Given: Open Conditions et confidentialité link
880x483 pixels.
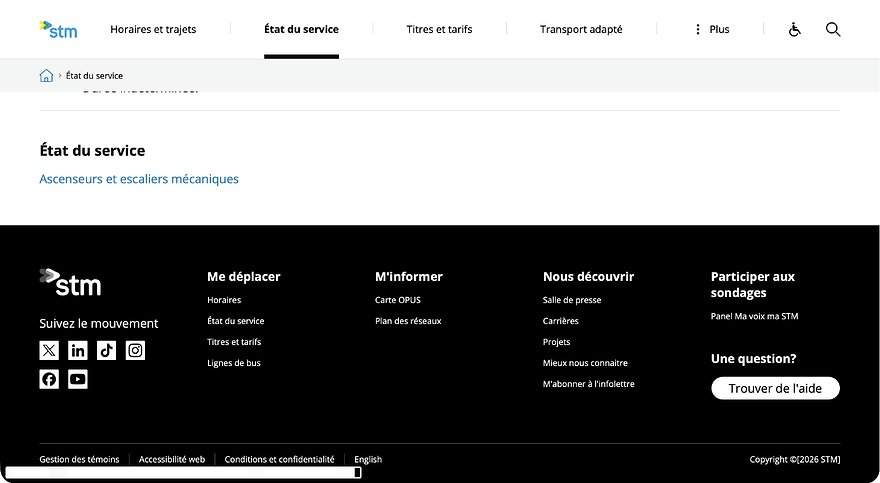Looking at the screenshot, I should [279, 459].
